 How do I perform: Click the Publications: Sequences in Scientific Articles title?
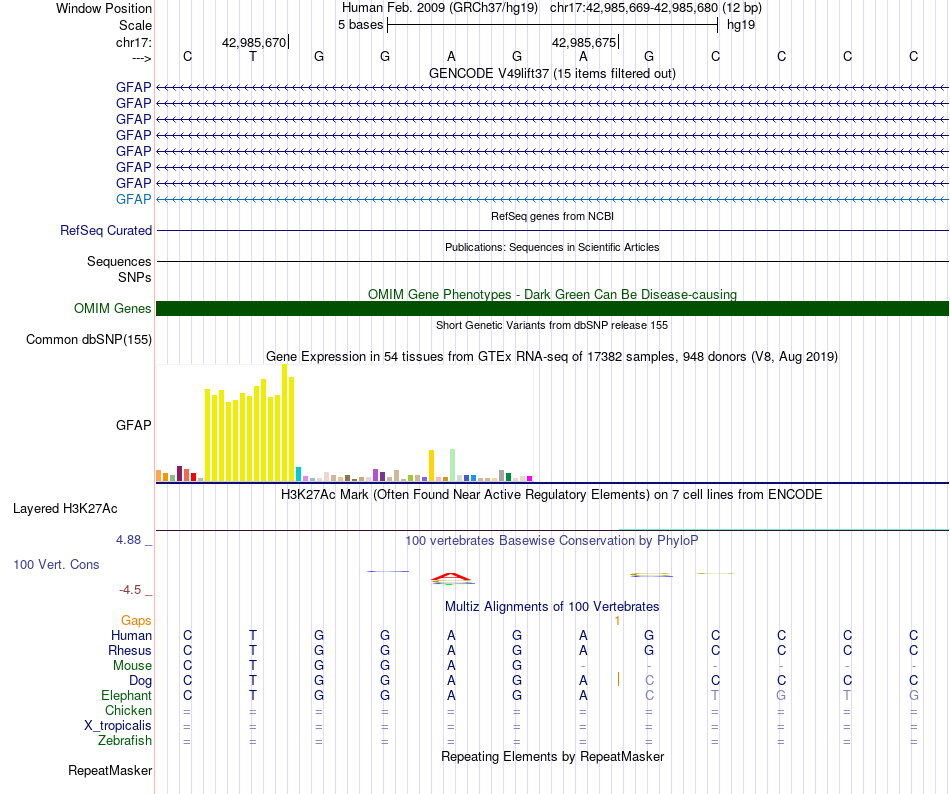coord(552,247)
